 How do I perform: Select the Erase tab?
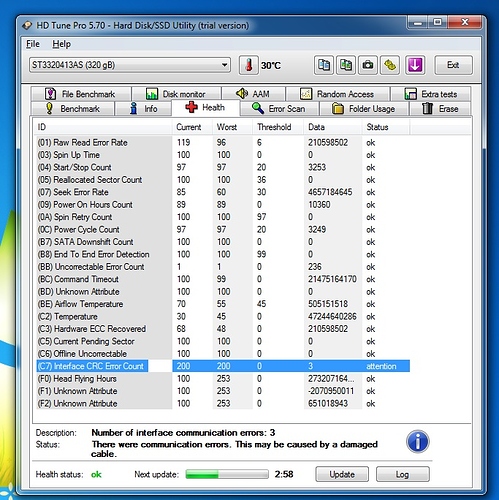tap(440, 109)
